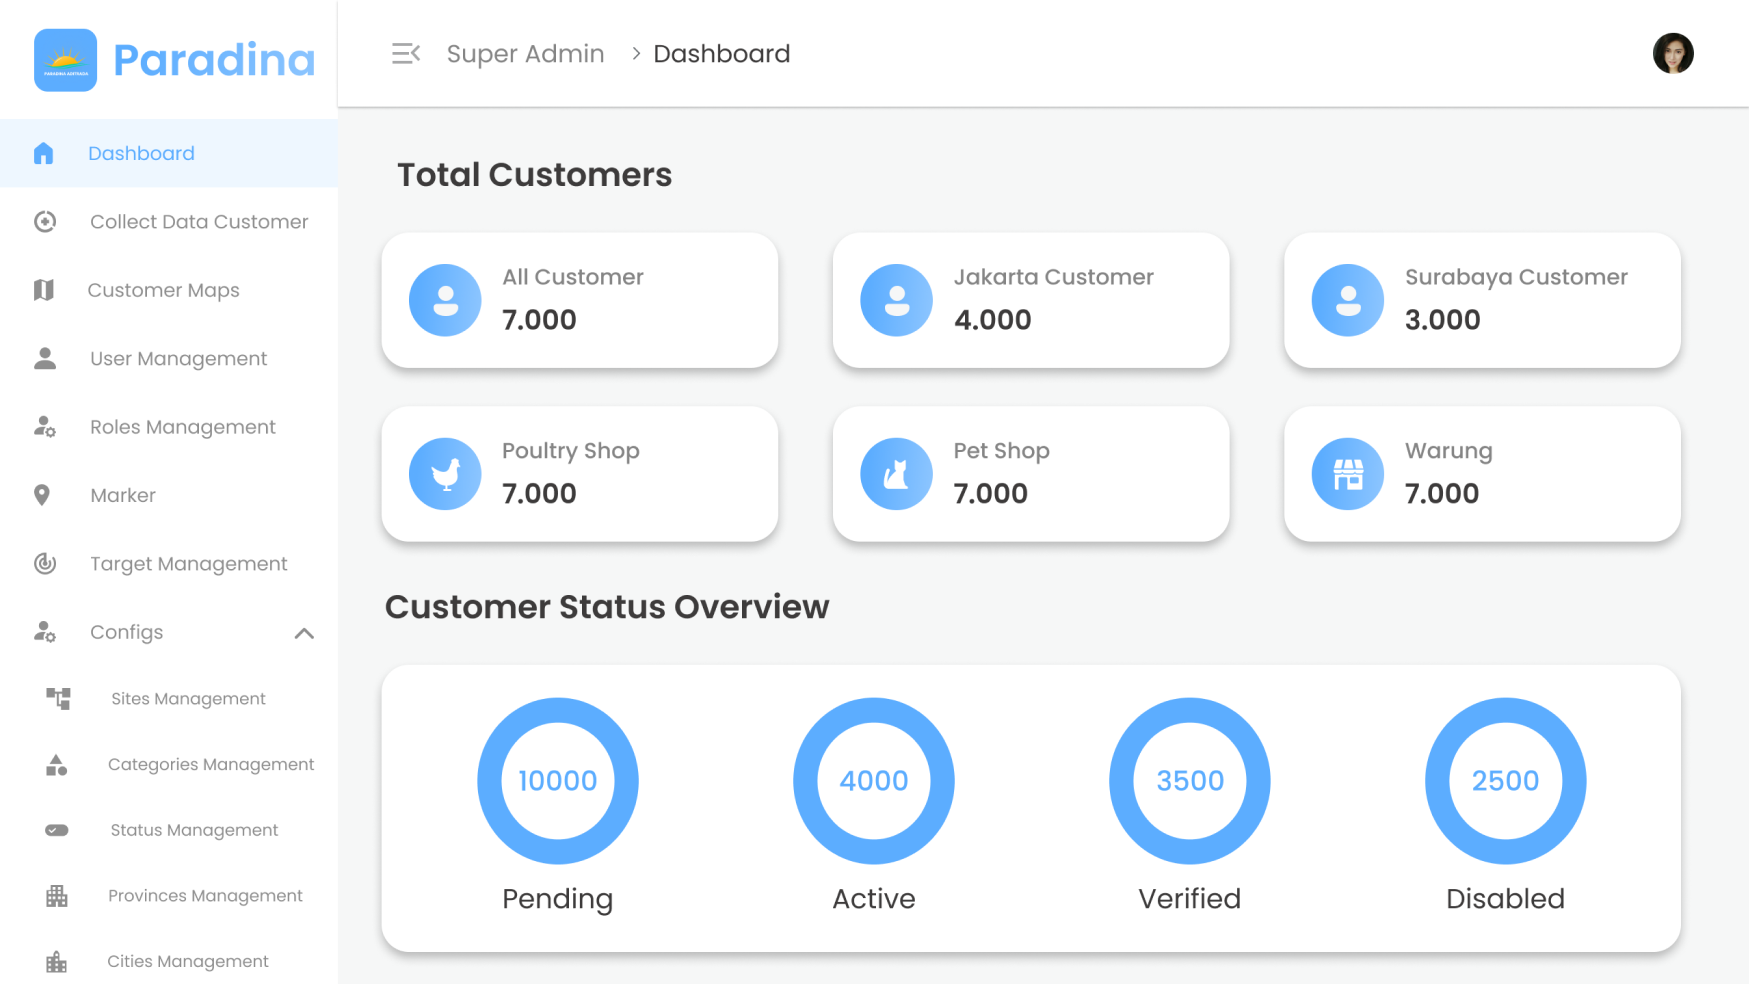The width and height of the screenshot is (1749, 984).
Task: Click the Super Admin breadcrumb link
Action: [x=525, y=54]
